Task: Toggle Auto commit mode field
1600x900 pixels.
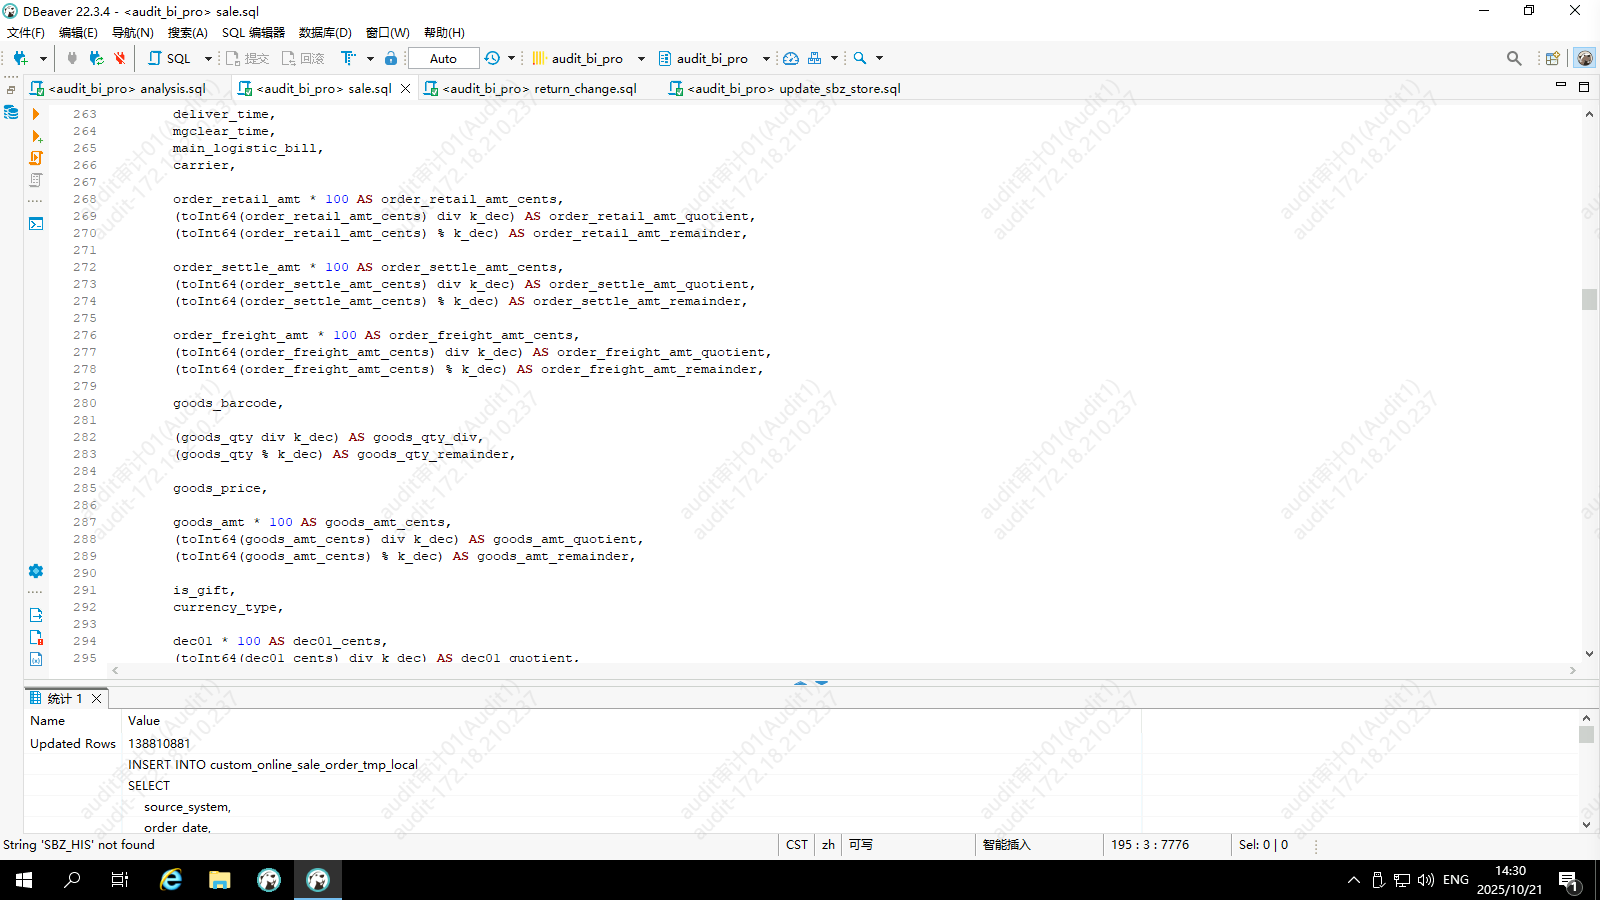Action: click(443, 58)
